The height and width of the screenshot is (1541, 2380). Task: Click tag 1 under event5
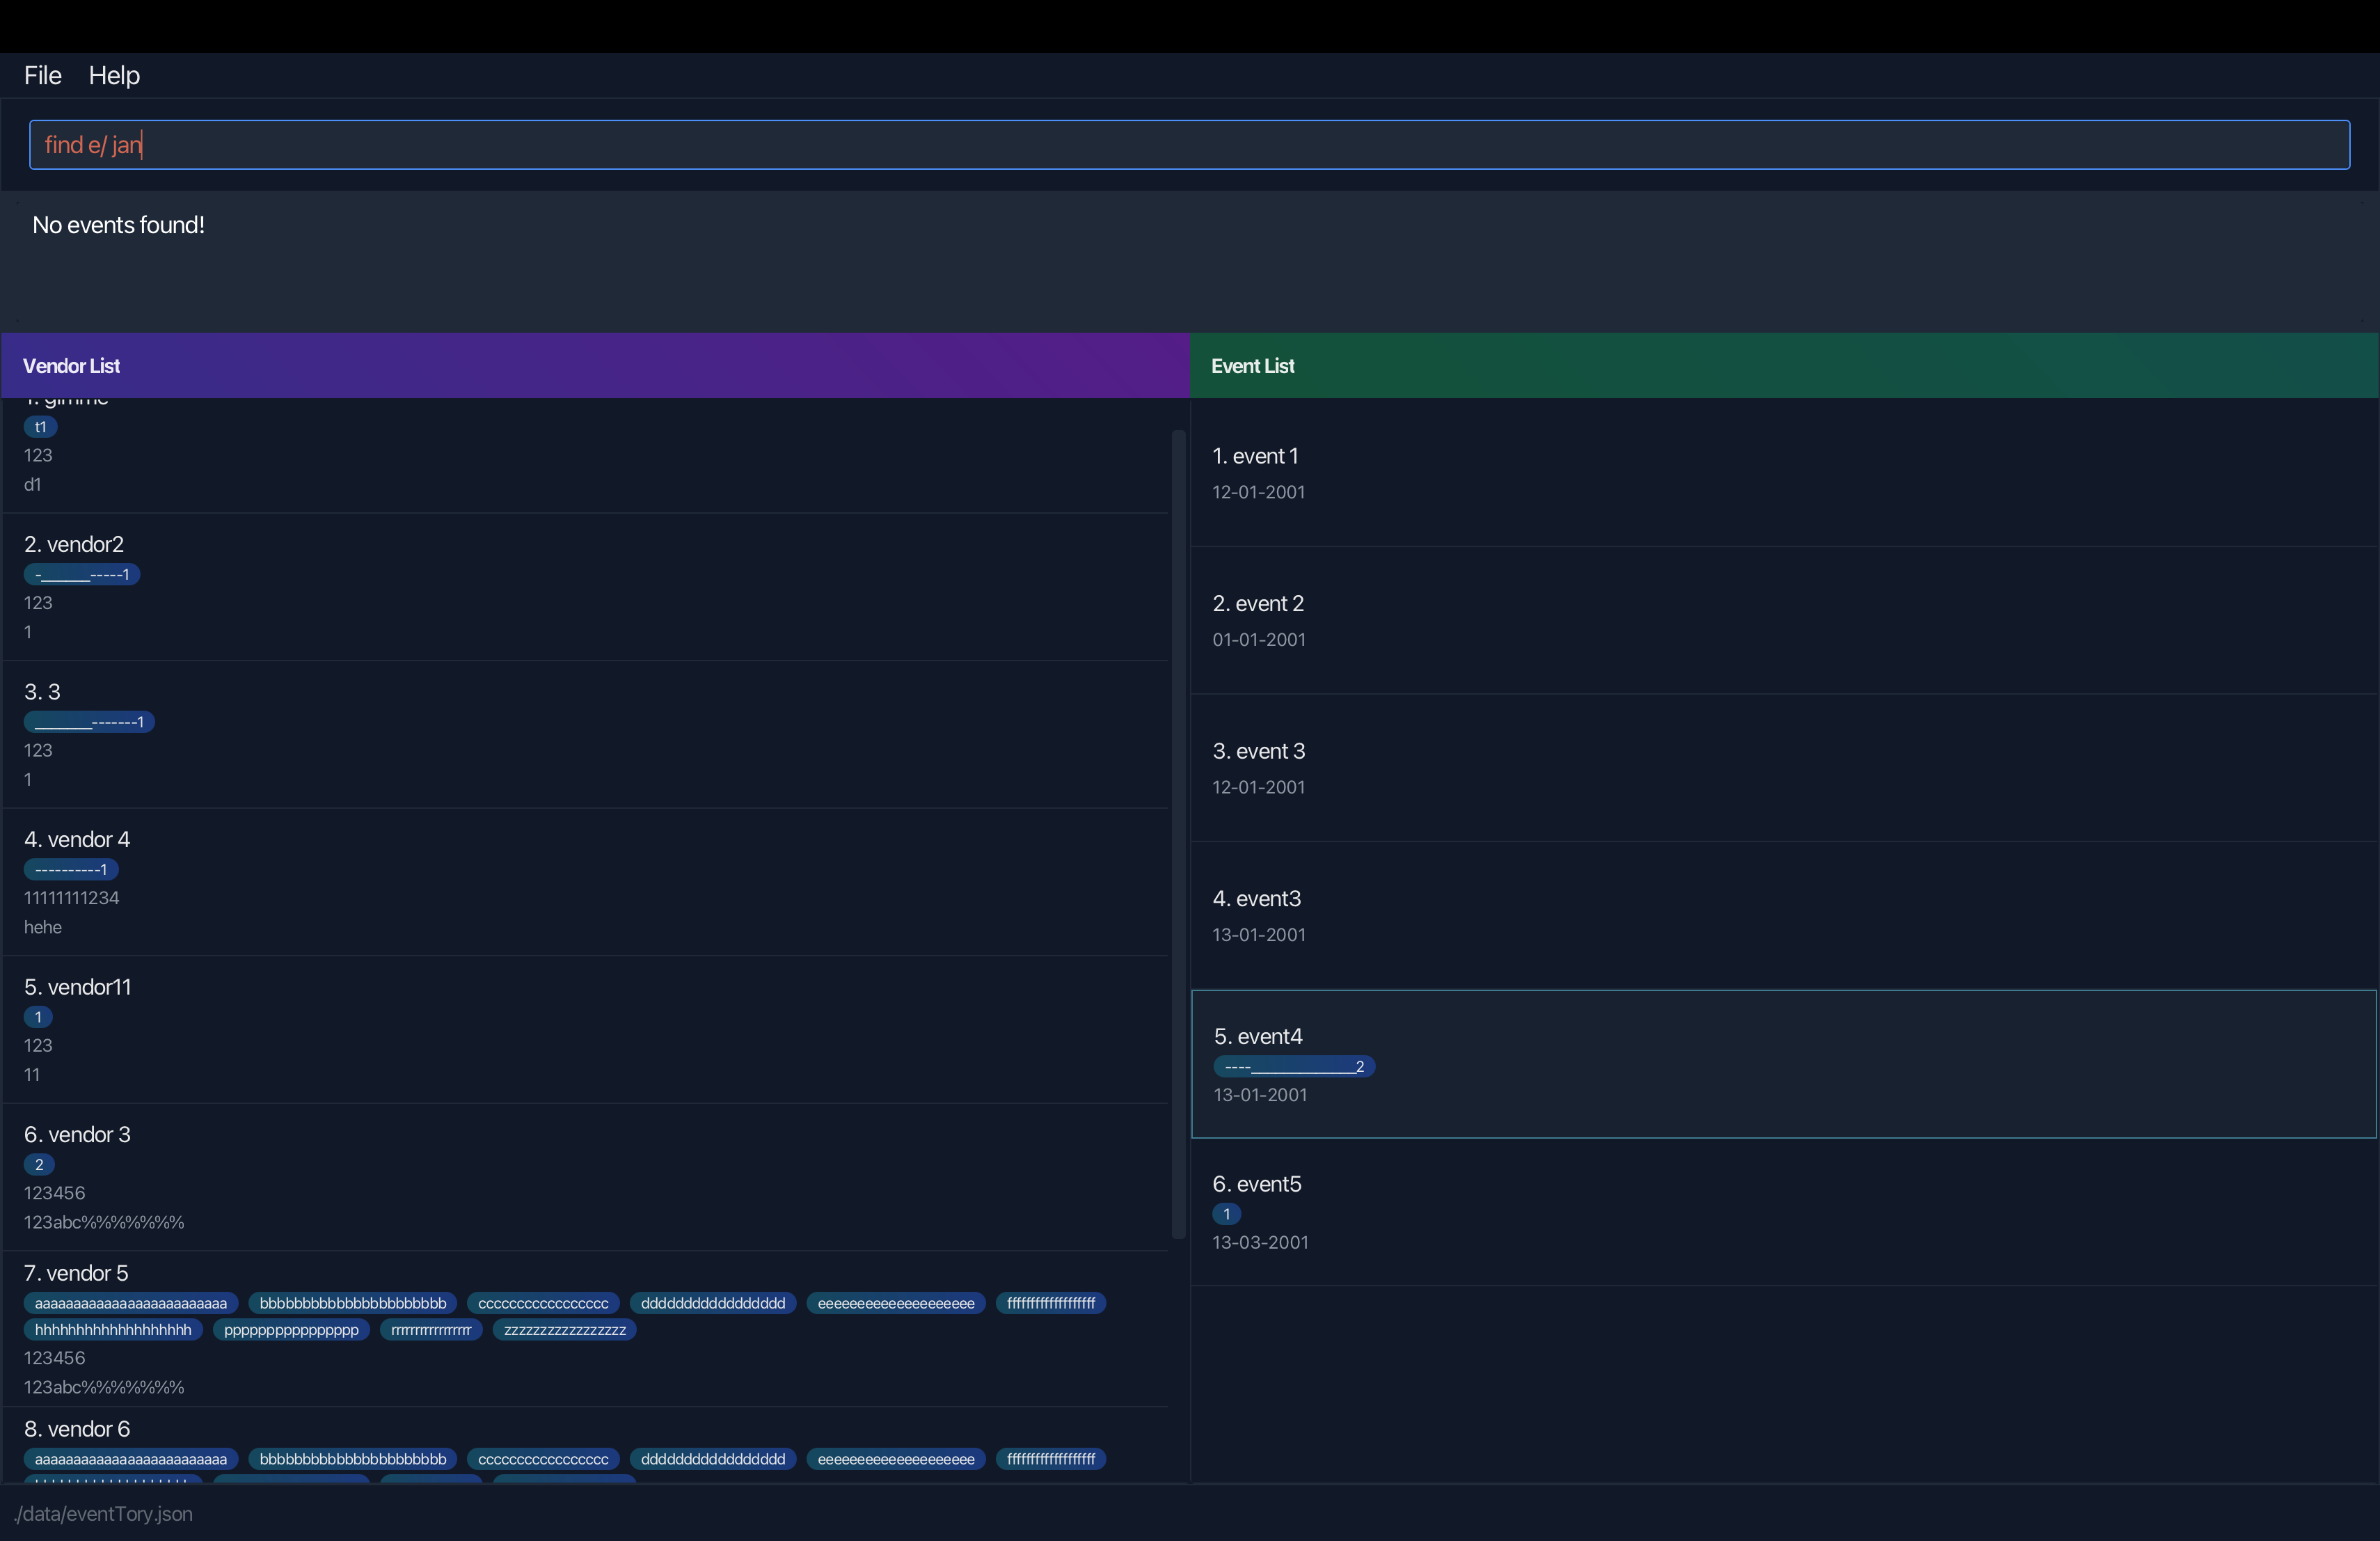[1227, 1214]
